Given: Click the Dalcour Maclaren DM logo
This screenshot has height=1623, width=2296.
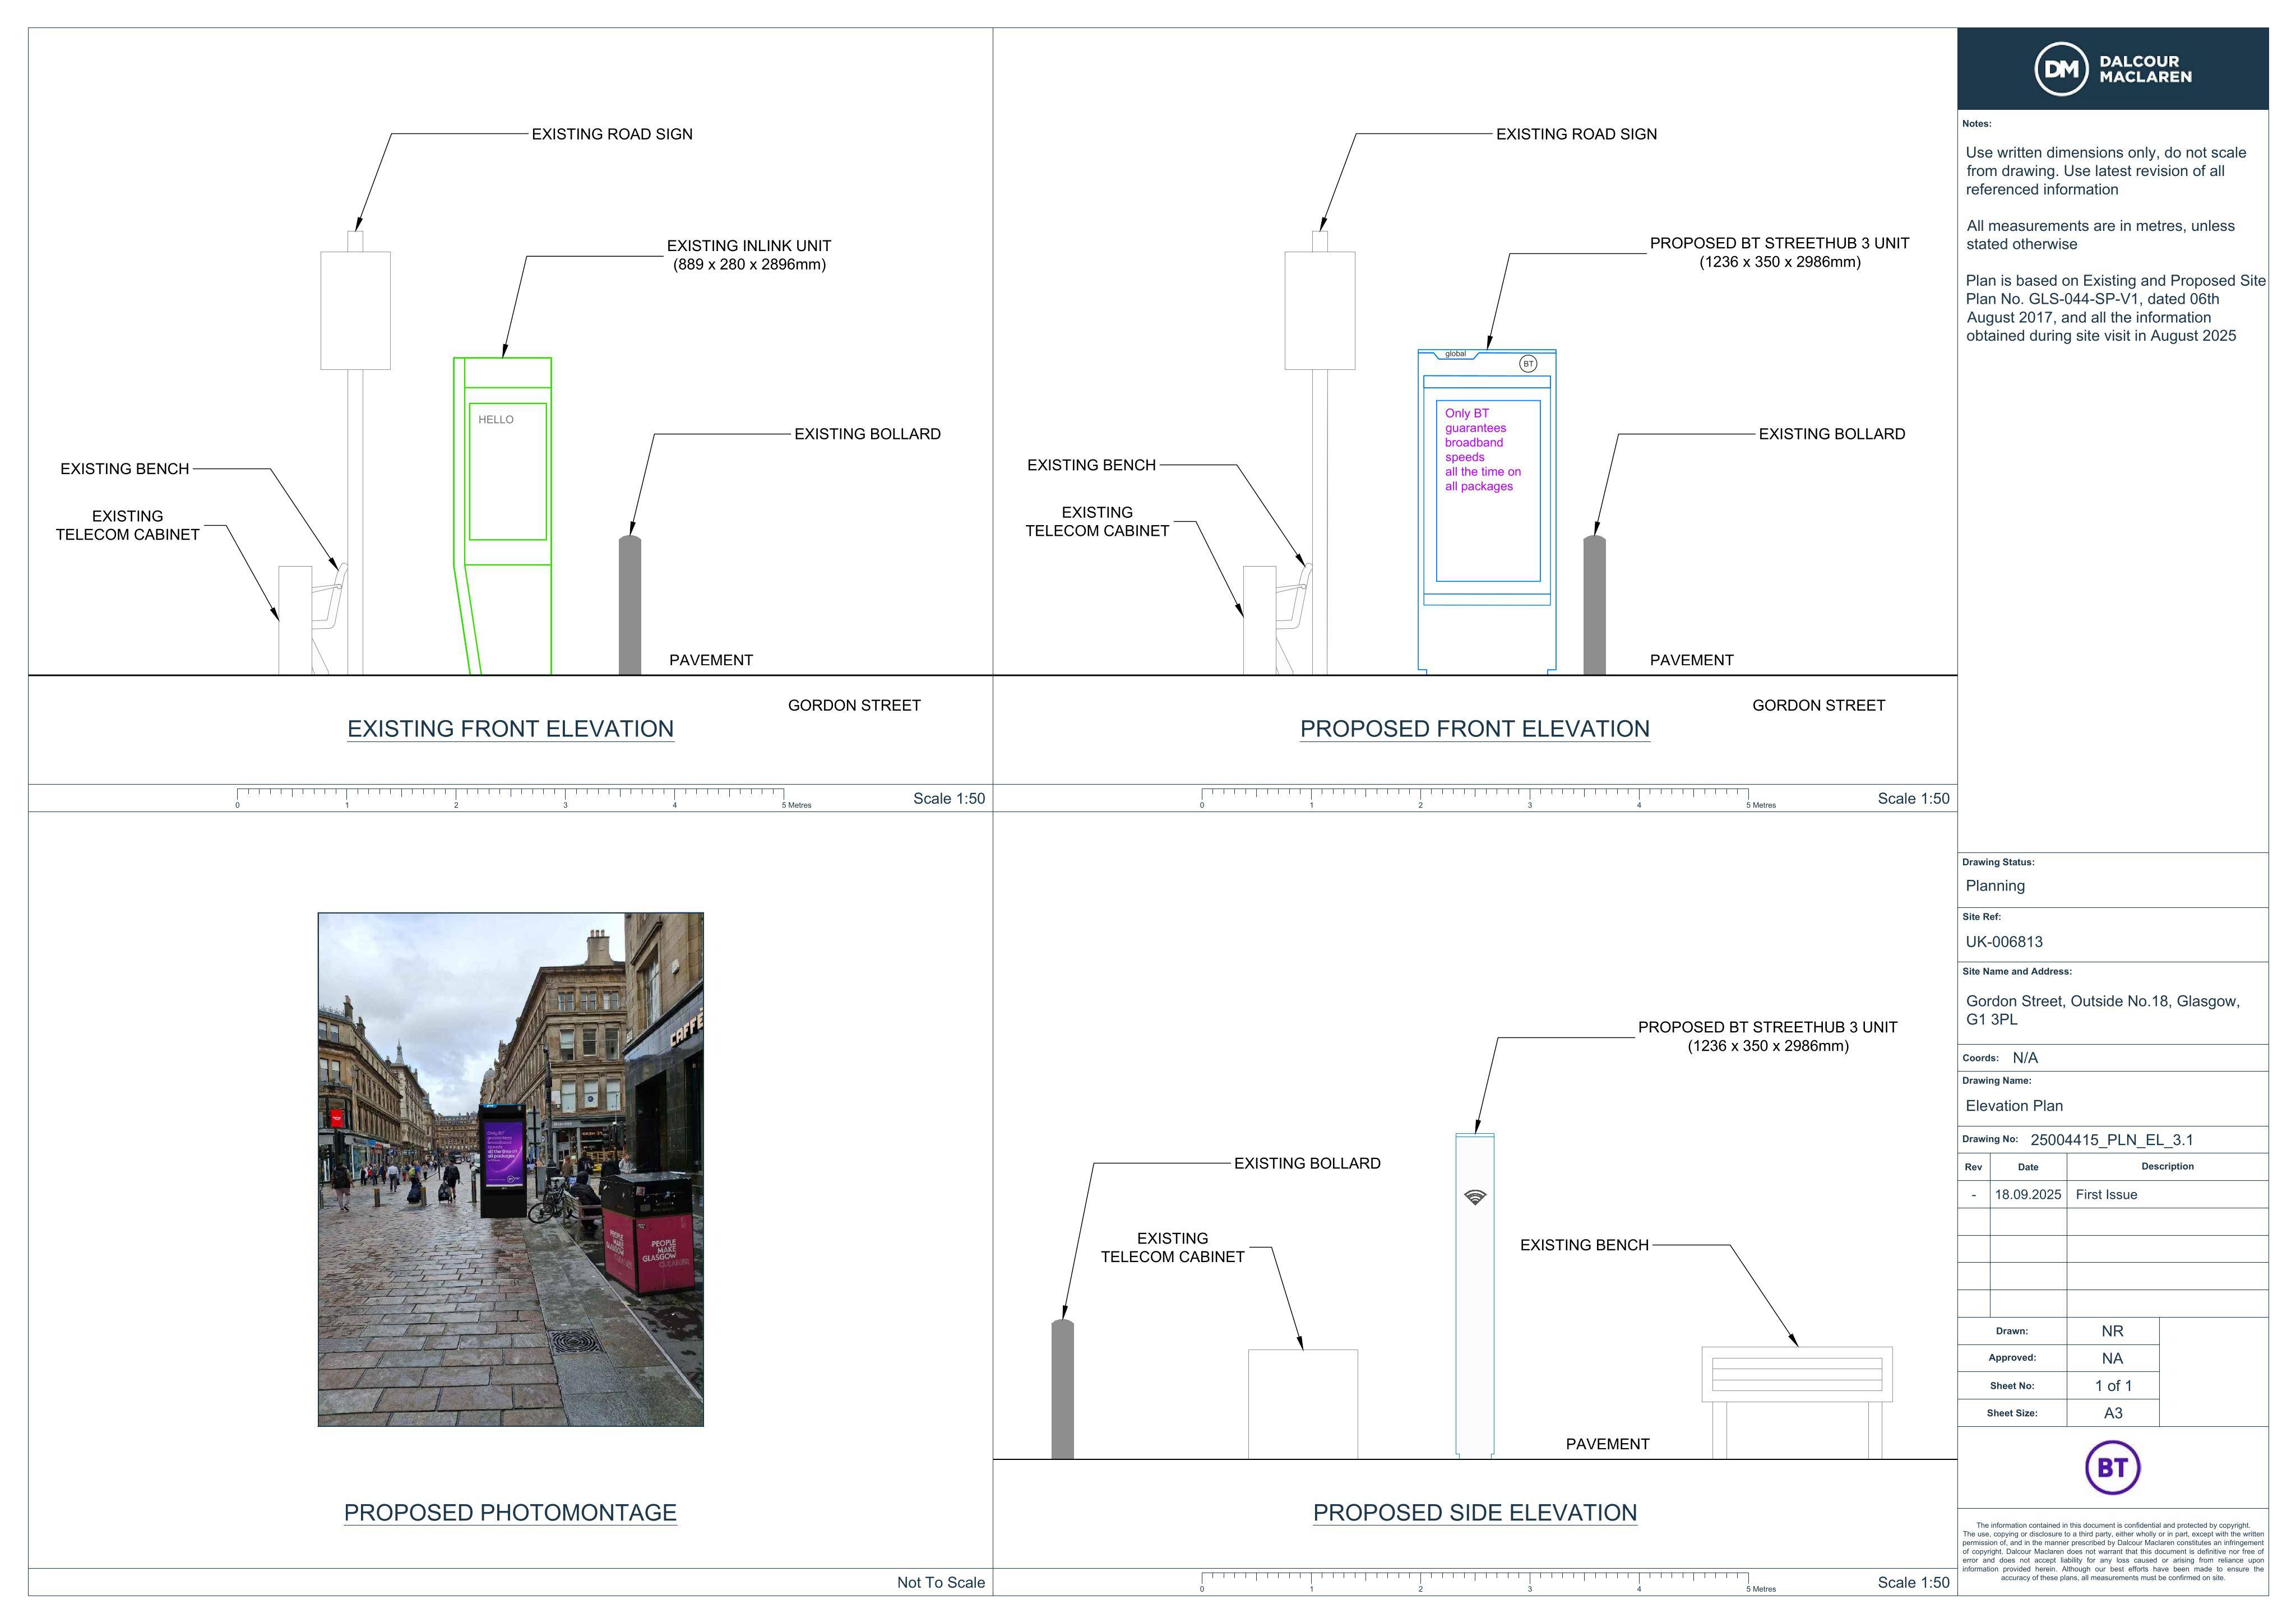Looking at the screenshot, I should [2112, 69].
